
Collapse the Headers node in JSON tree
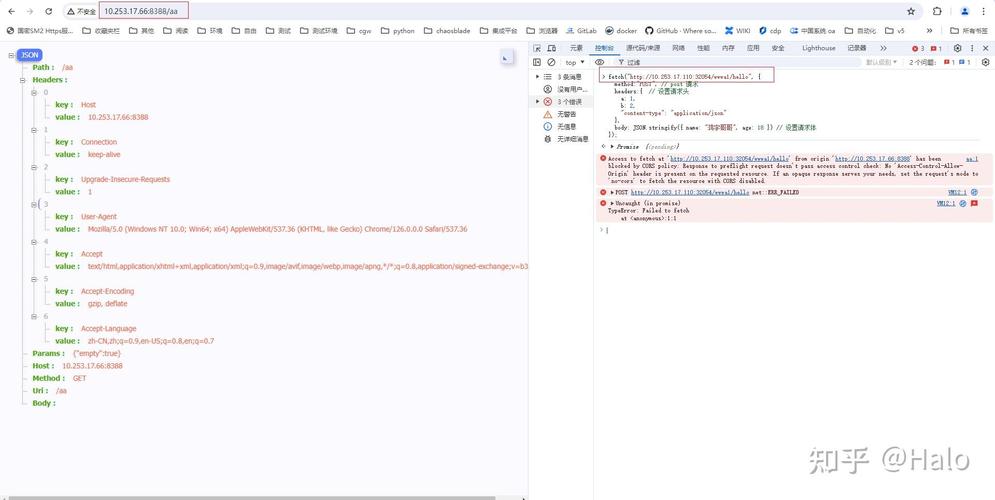click(23, 80)
